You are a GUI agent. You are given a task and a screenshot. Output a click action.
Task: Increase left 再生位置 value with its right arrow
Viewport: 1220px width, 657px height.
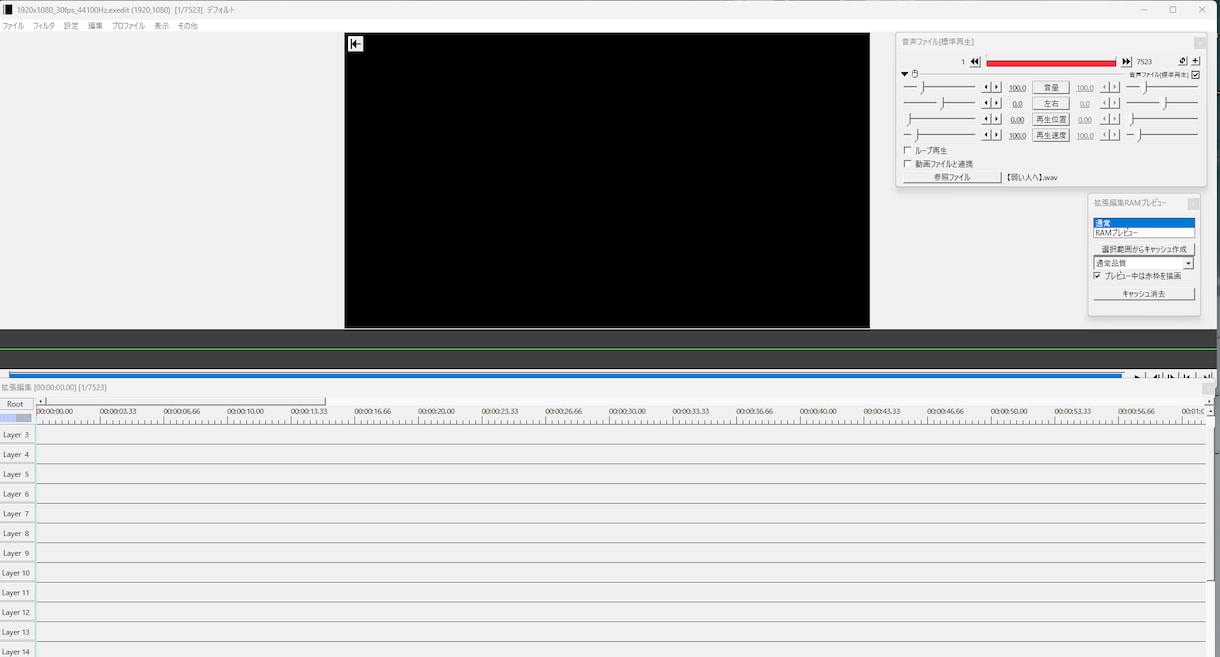pos(996,119)
